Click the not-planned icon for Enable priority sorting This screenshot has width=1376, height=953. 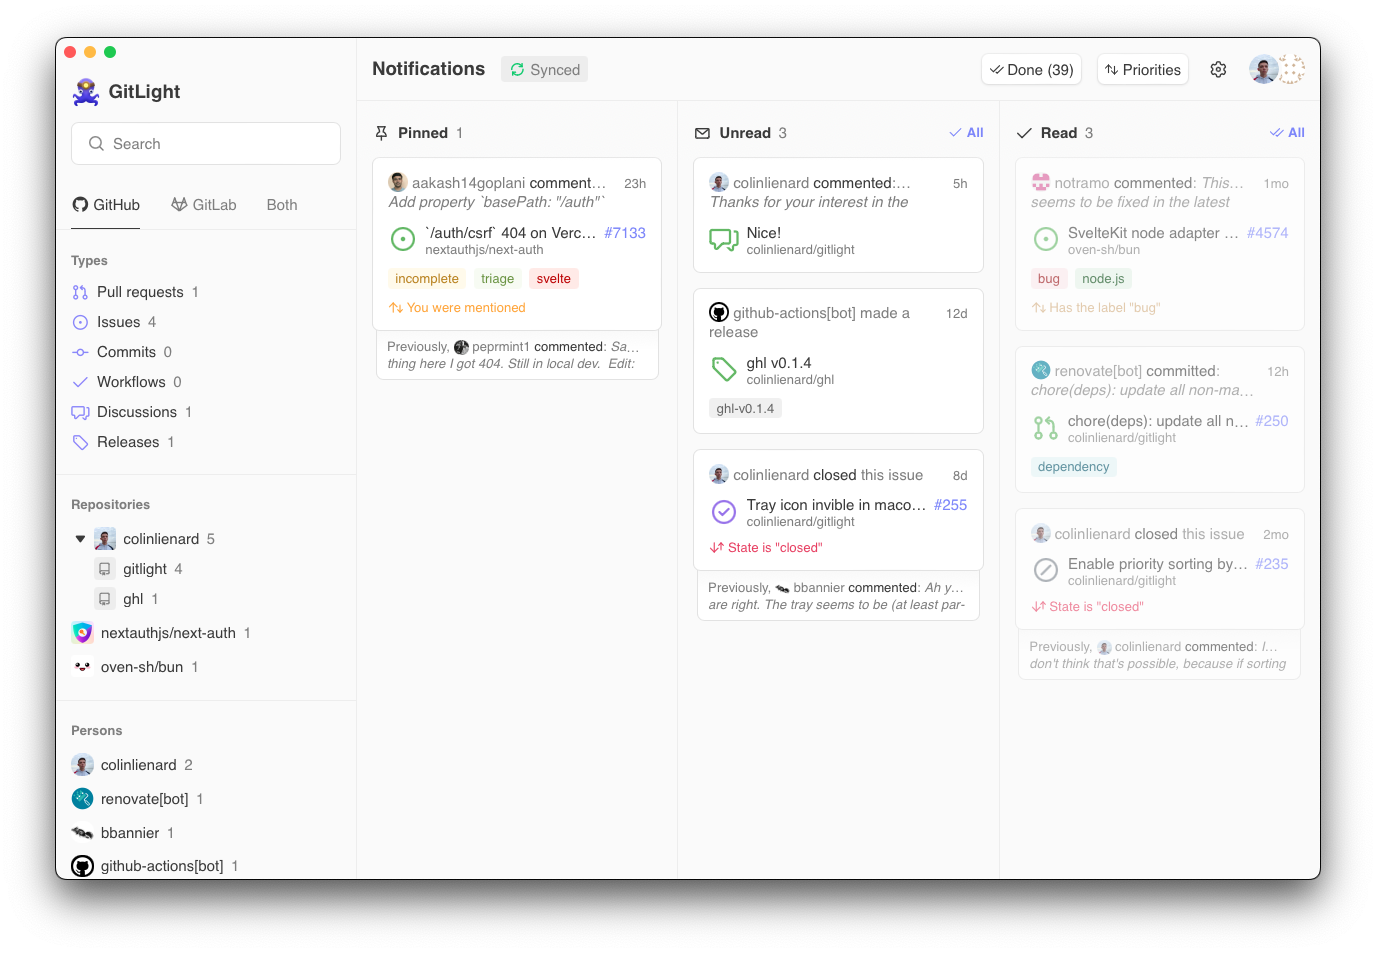point(1045,570)
